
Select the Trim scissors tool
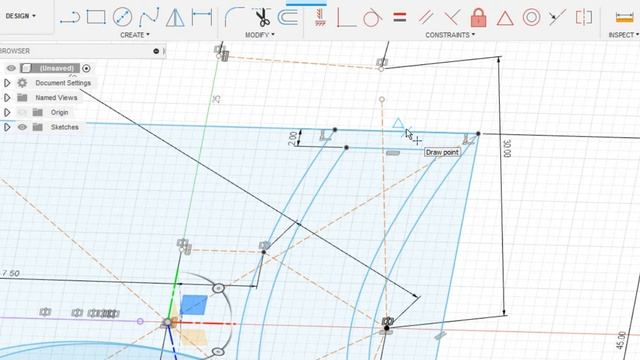click(262, 18)
